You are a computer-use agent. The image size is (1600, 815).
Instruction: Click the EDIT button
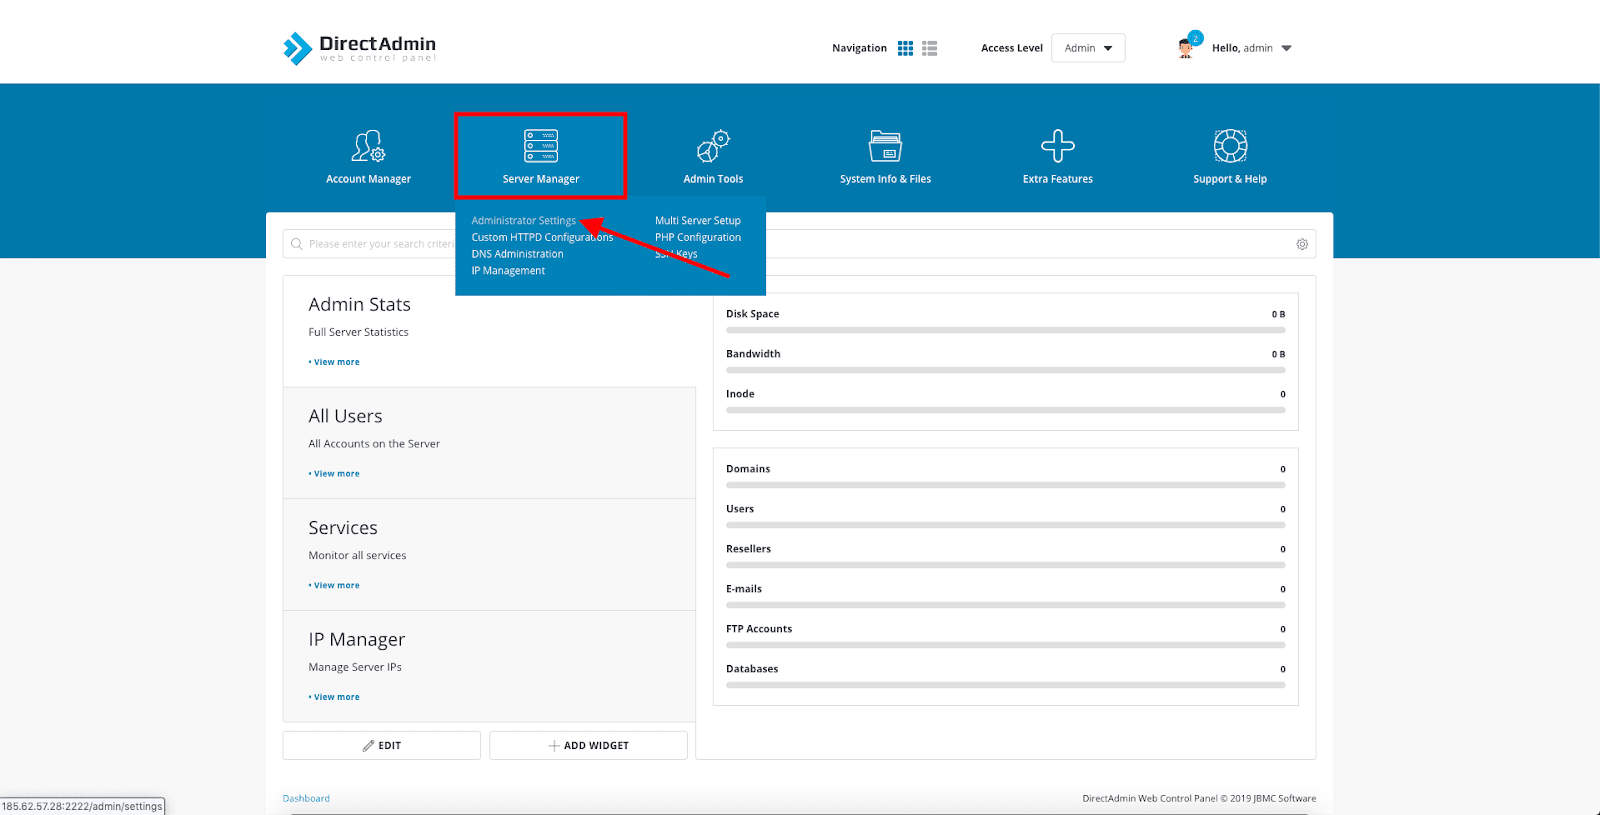(x=382, y=746)
